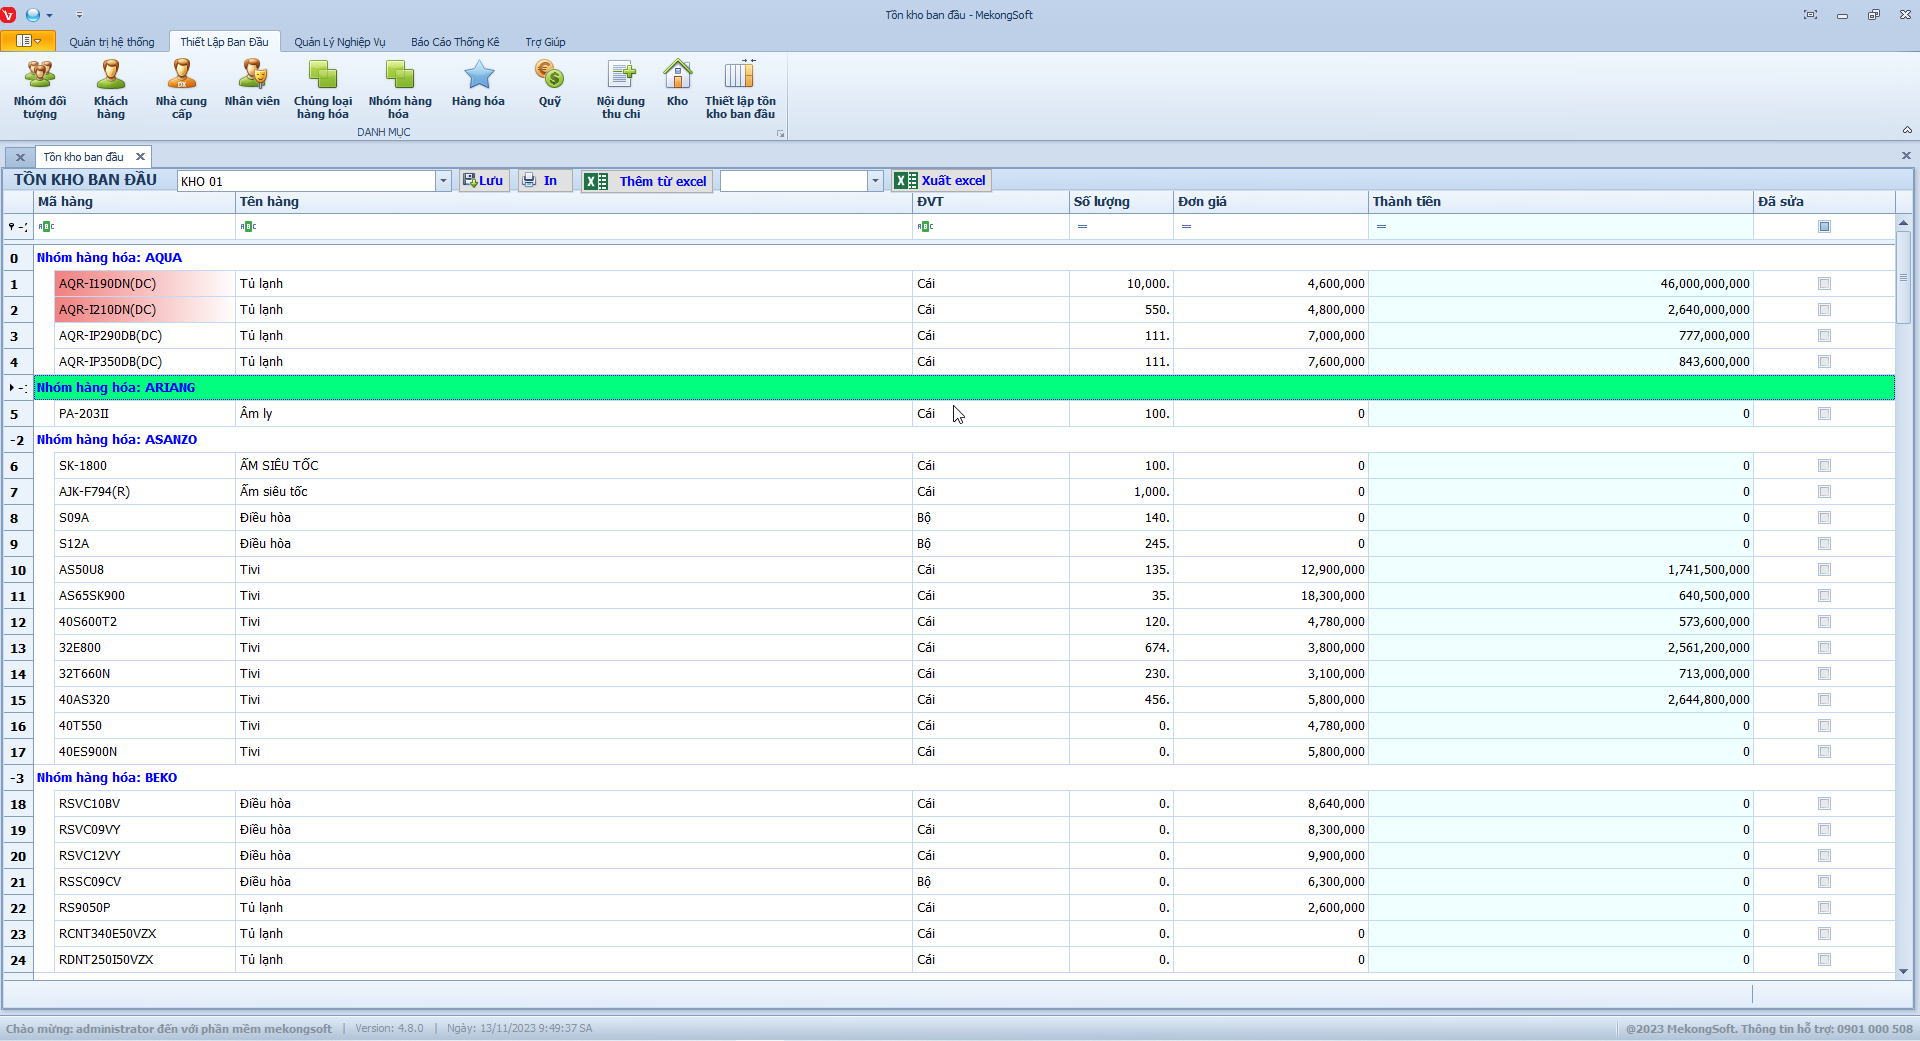1920x1041 pixels.
Task: Toggle Đã sửa filter row checkbox
Action: [1824, 227]
